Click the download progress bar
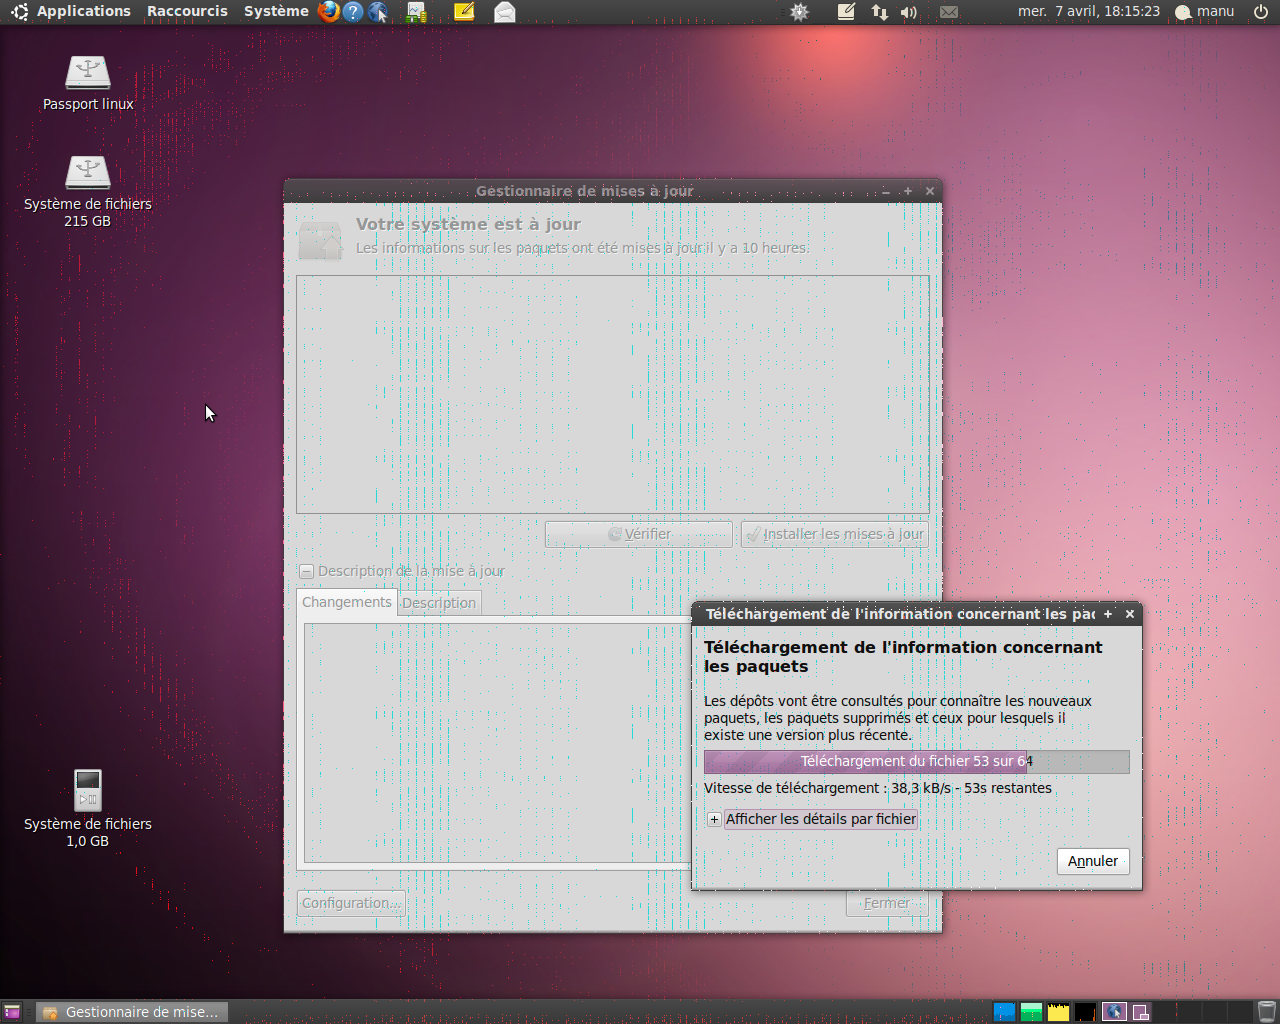Image resolution: width=1280 pixels, height=1024 pixels. (x=916, y=762)
